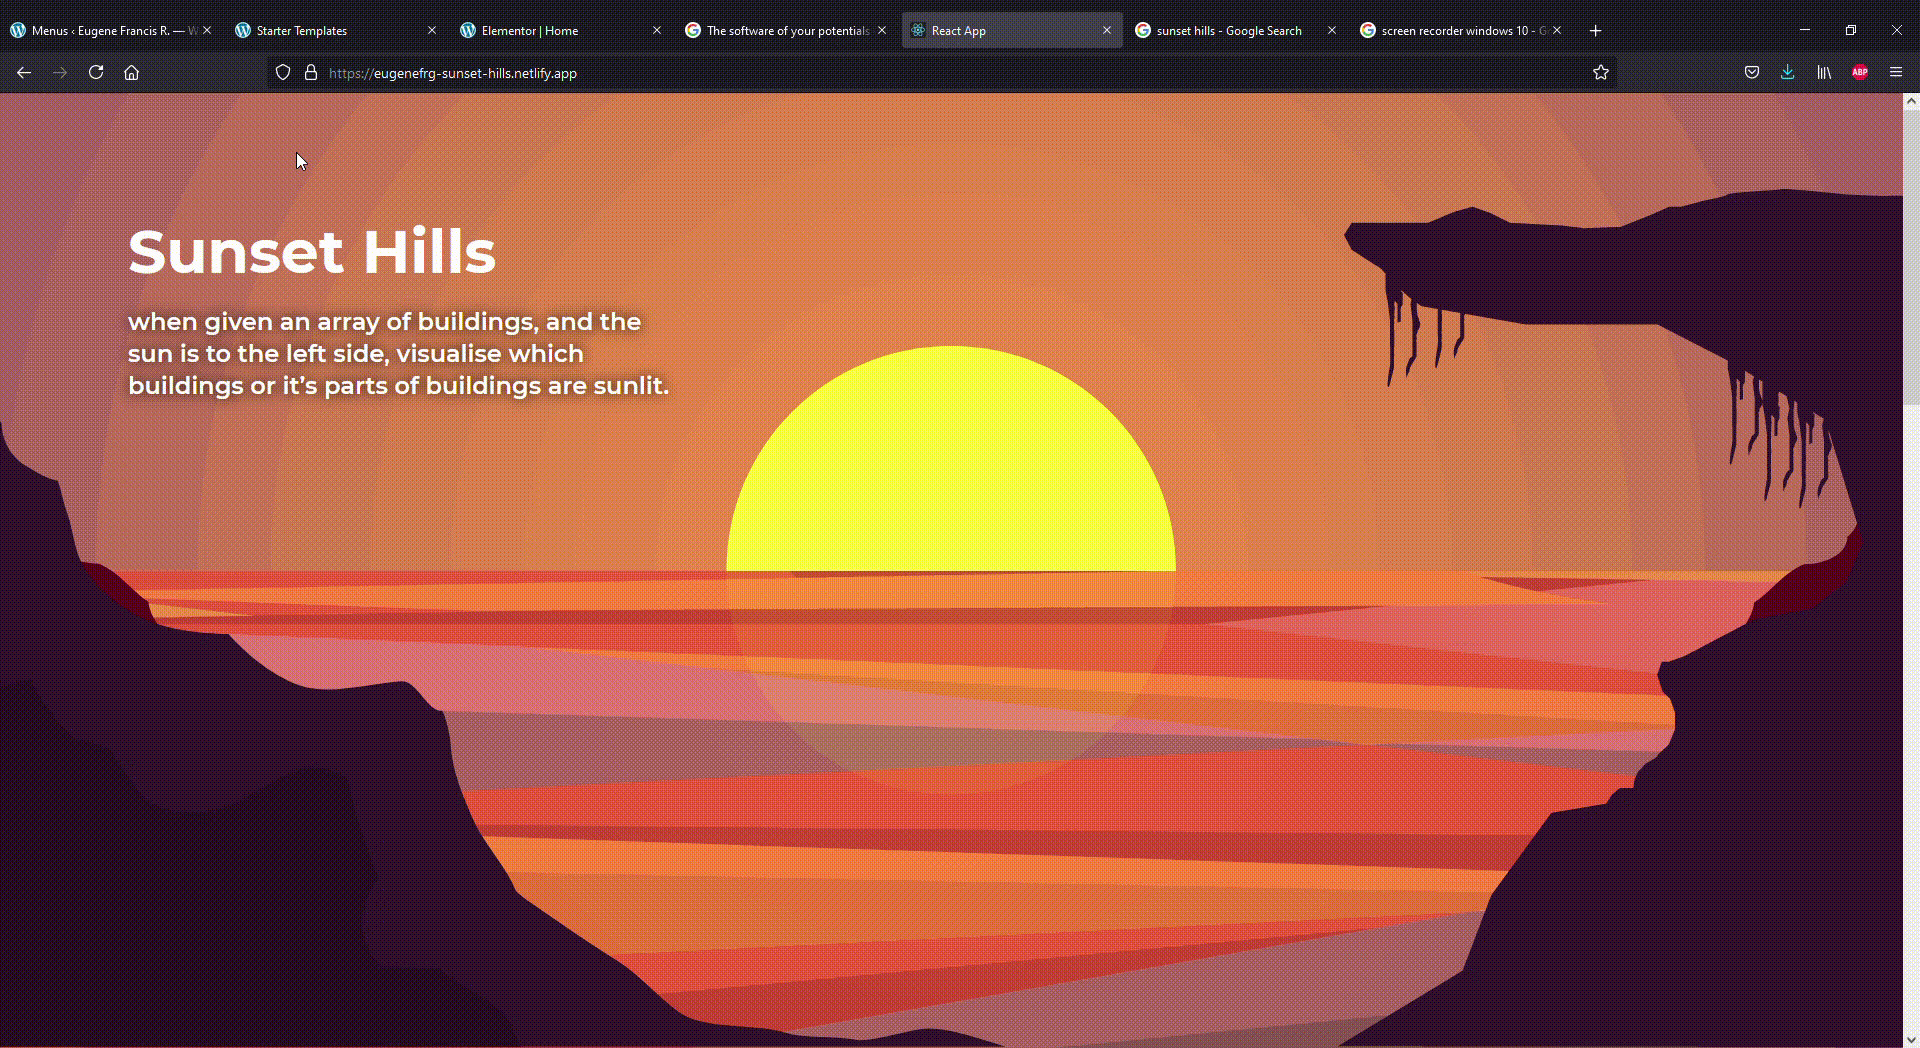The height and width of the screenshot is (1048, 1920).
Task: Click the description paragraph about buildings
Action: (x=398, y=354)
